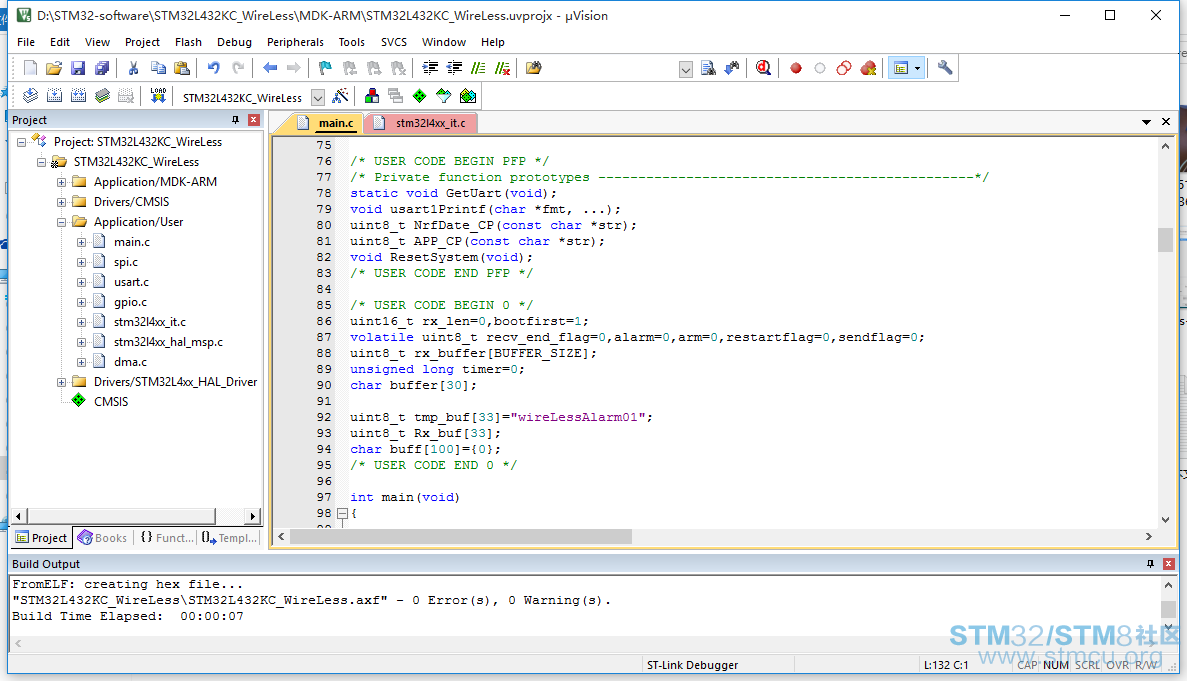Uncomment the selected code lines
The width and height of the screenshot is (1187, 681).
point(503,68)
